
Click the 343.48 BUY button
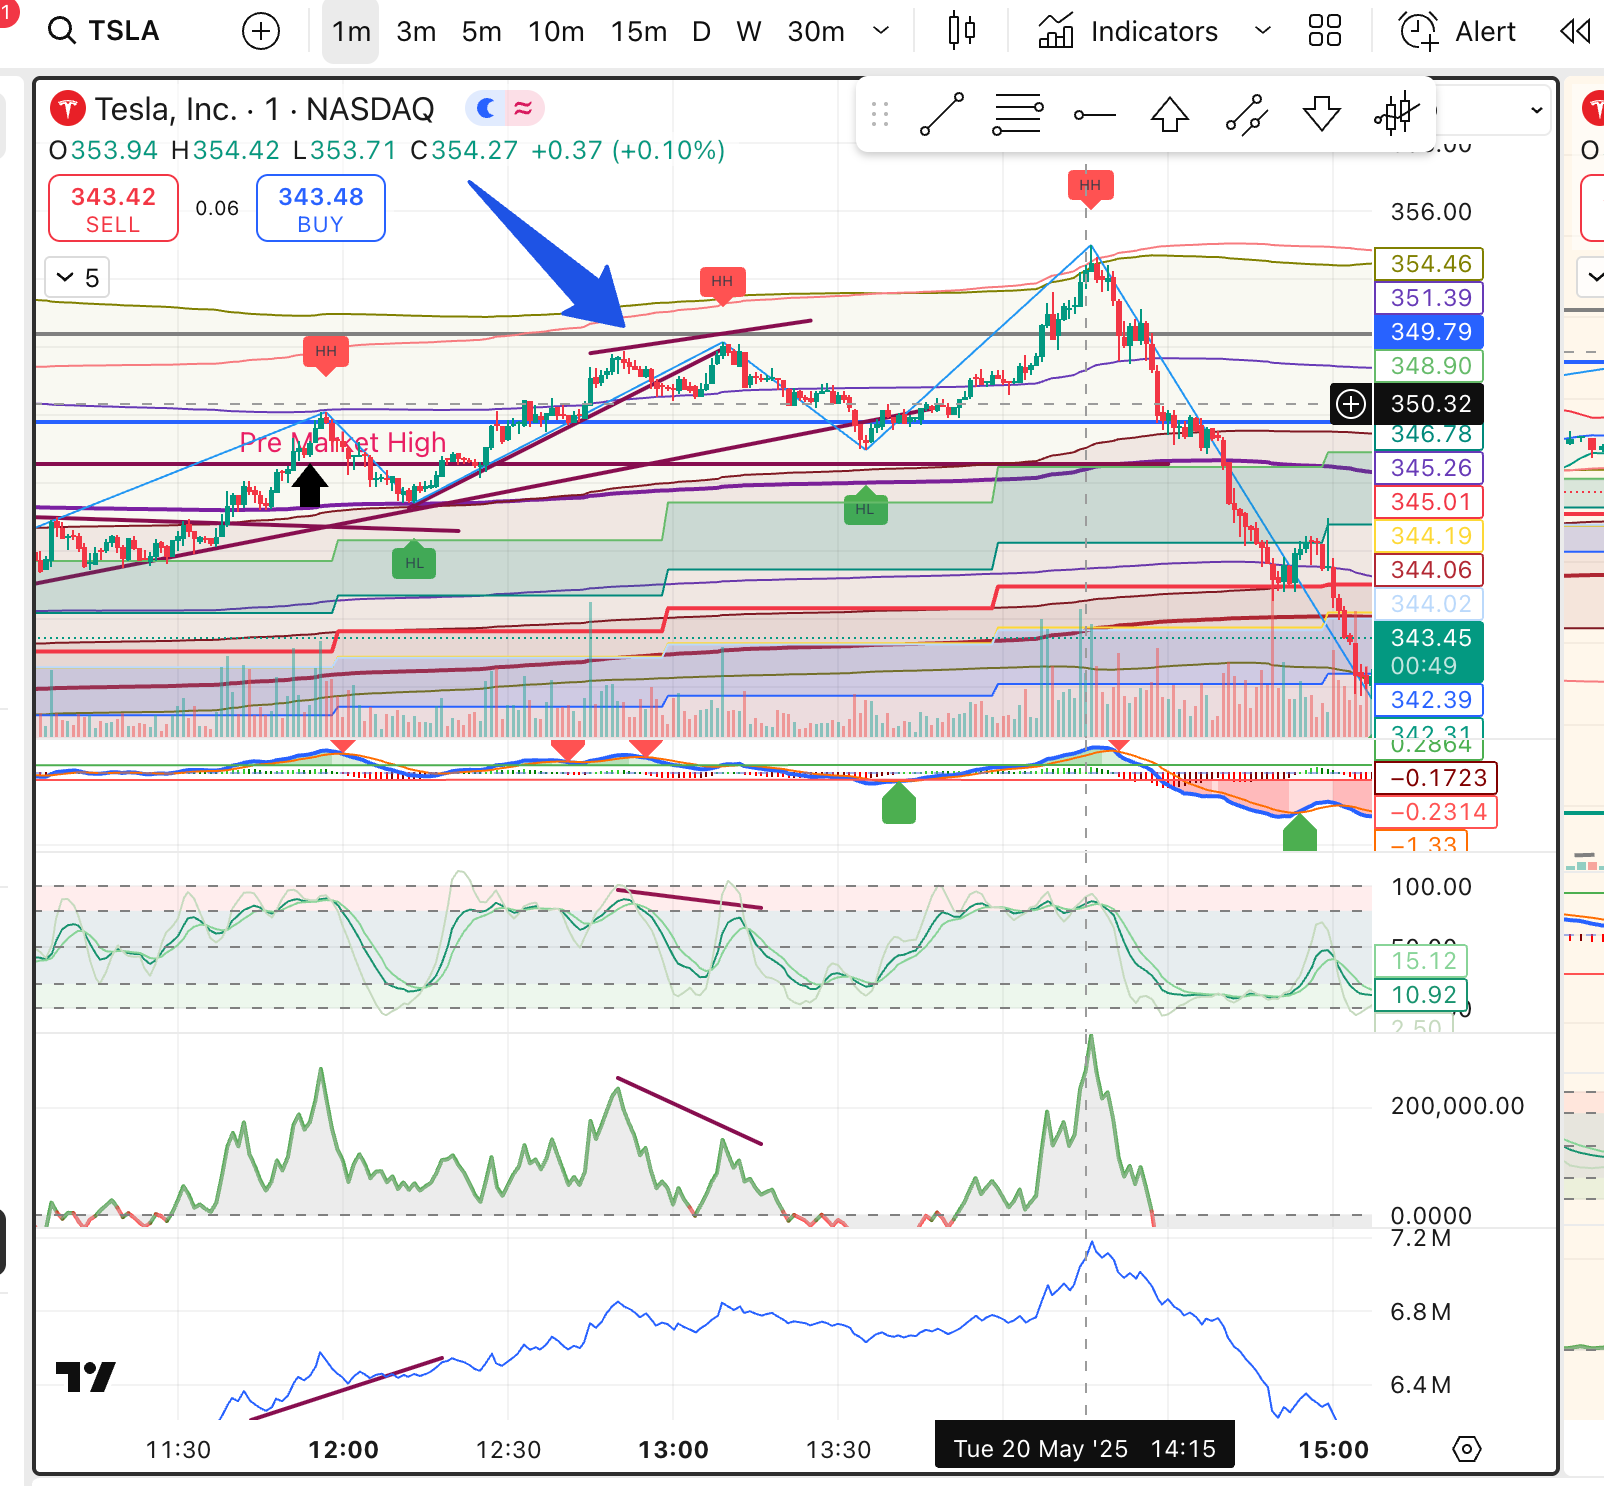(320, 208)
